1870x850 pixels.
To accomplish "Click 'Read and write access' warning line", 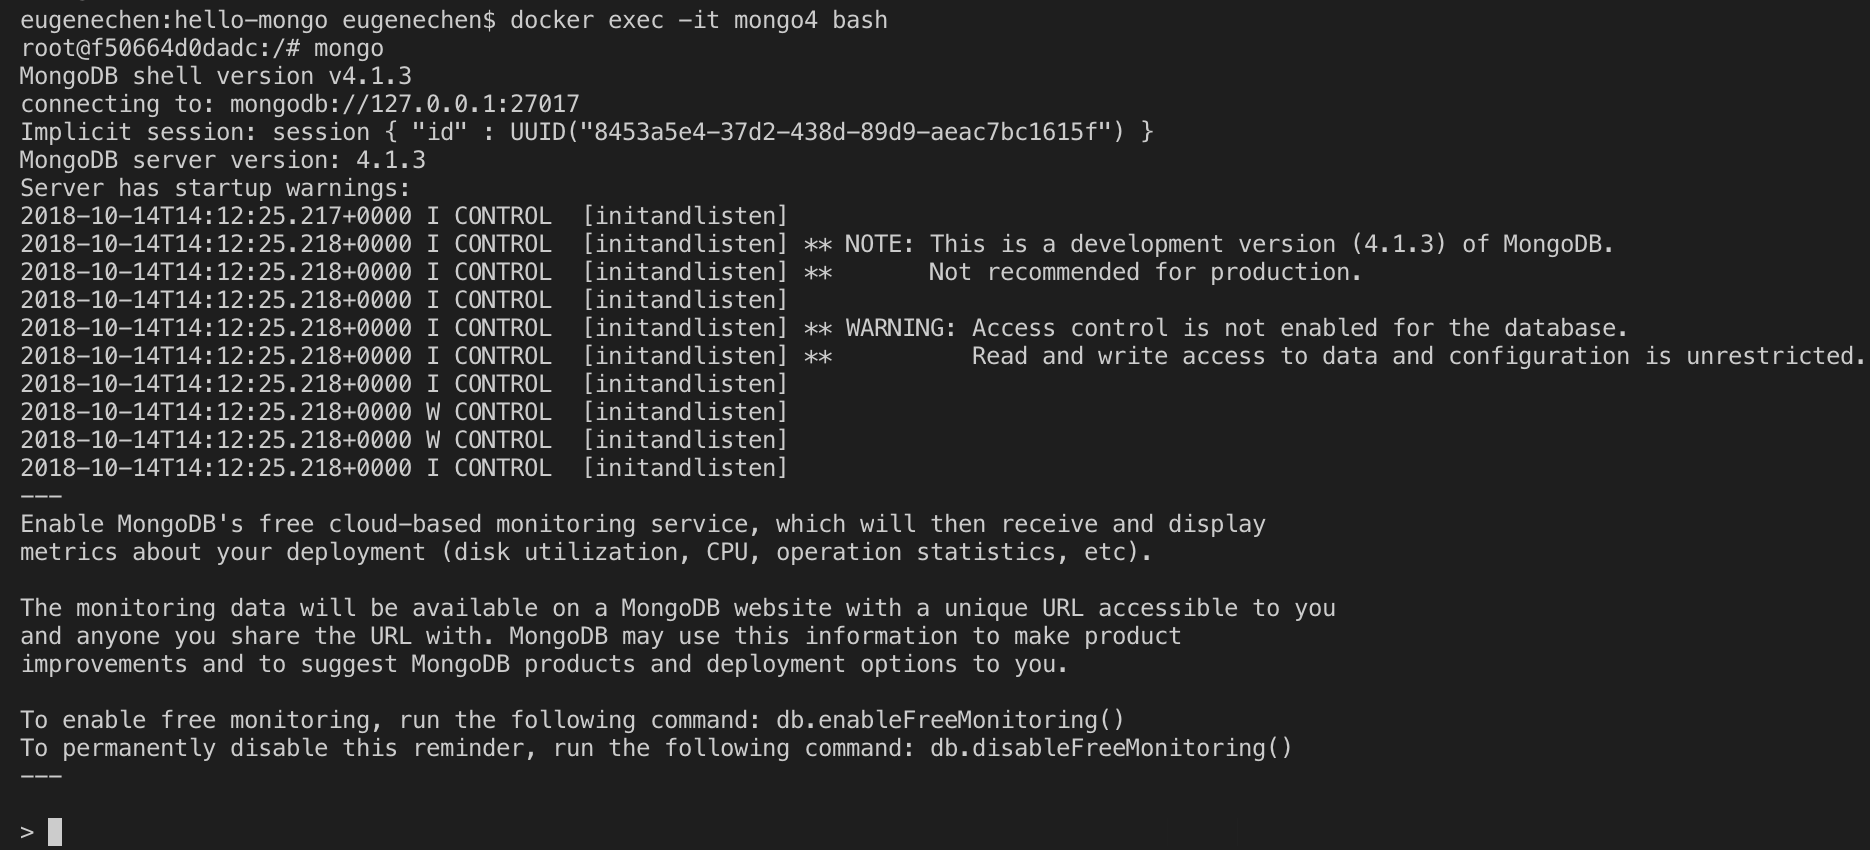I will (x=1418, y=356).
